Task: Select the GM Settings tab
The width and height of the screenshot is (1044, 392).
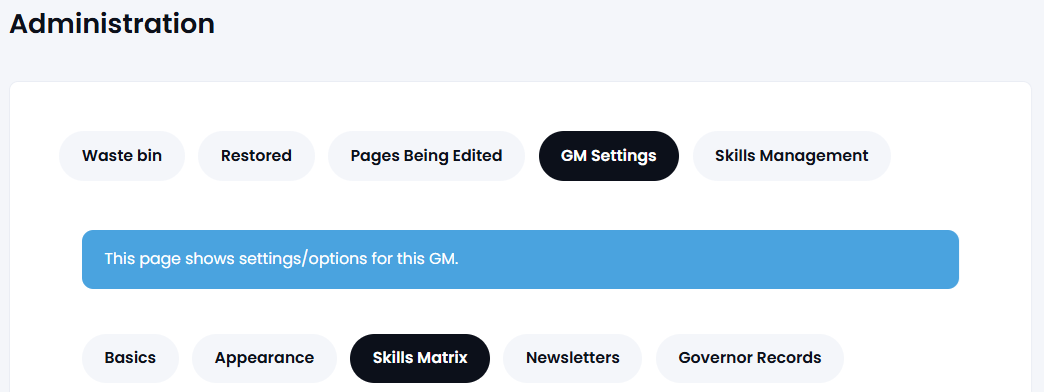Action: point(609,156)
